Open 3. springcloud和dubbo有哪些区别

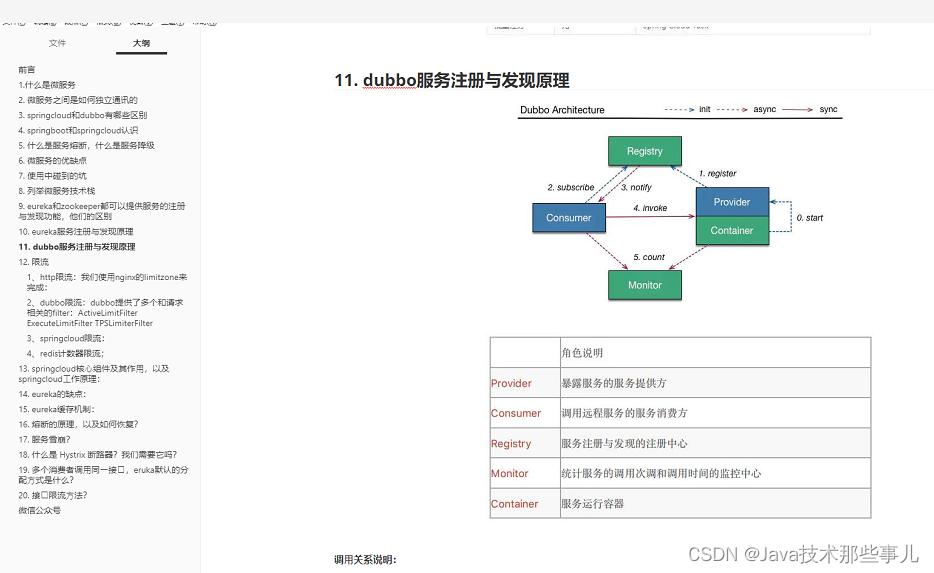[x=83, y=115]
